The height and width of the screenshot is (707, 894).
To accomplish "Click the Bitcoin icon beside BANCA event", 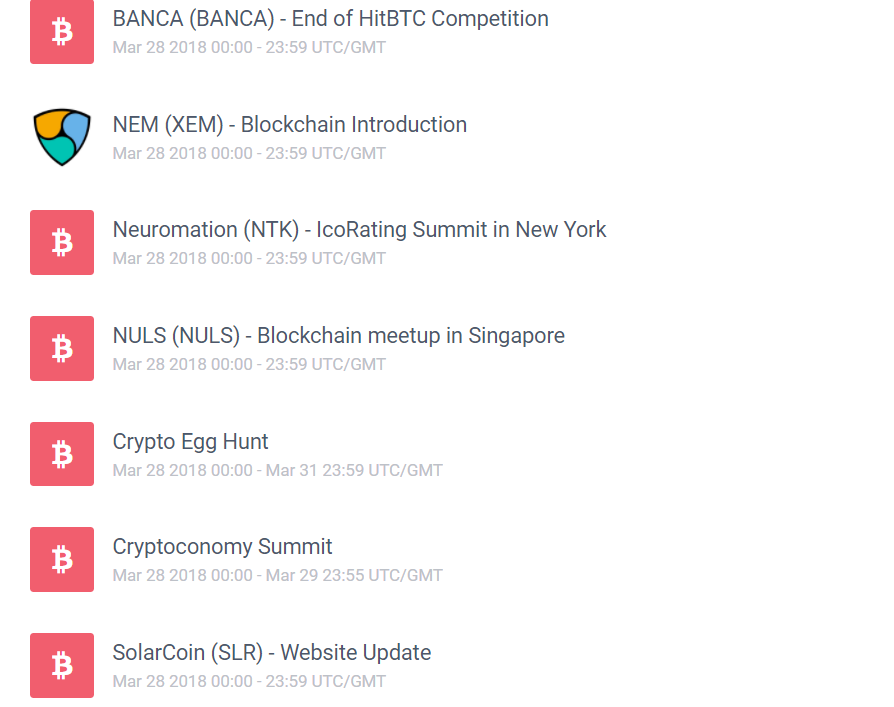I will tap(62, 32).
